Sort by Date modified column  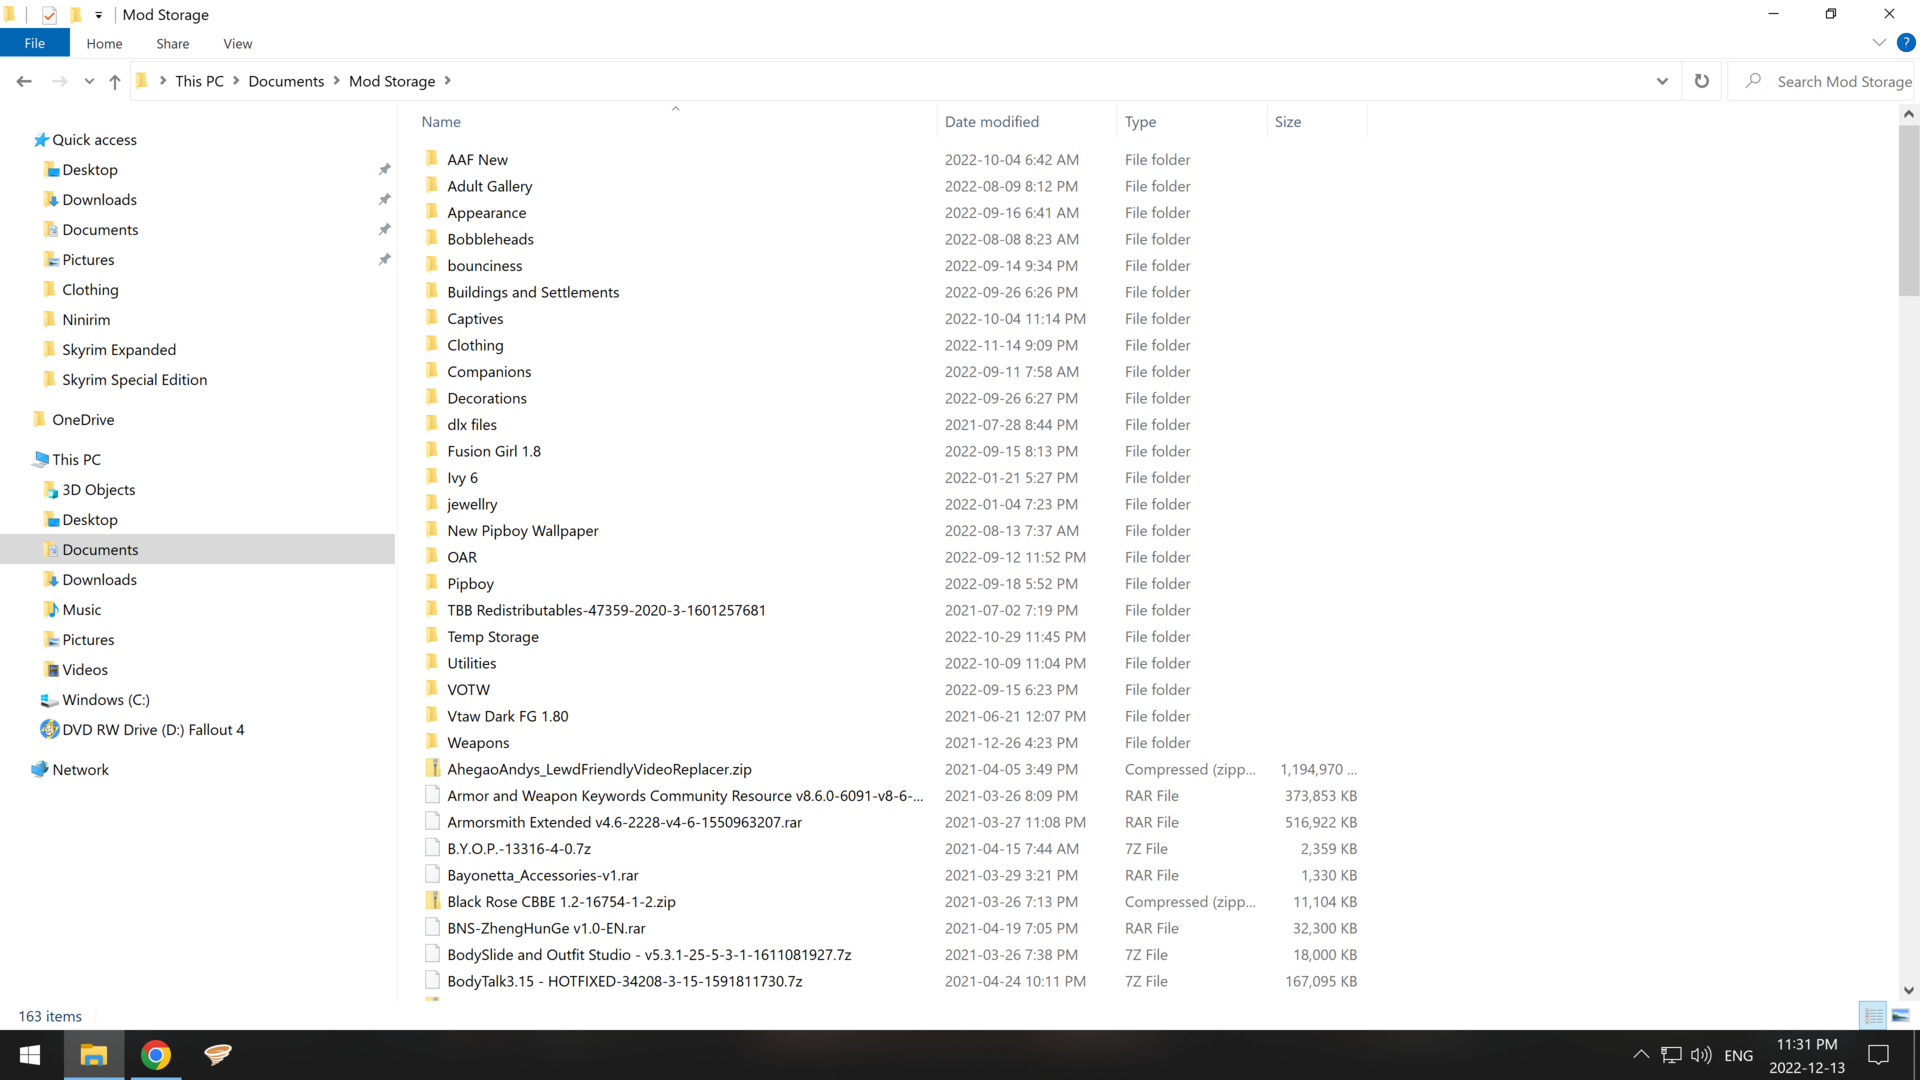point(991,122)
